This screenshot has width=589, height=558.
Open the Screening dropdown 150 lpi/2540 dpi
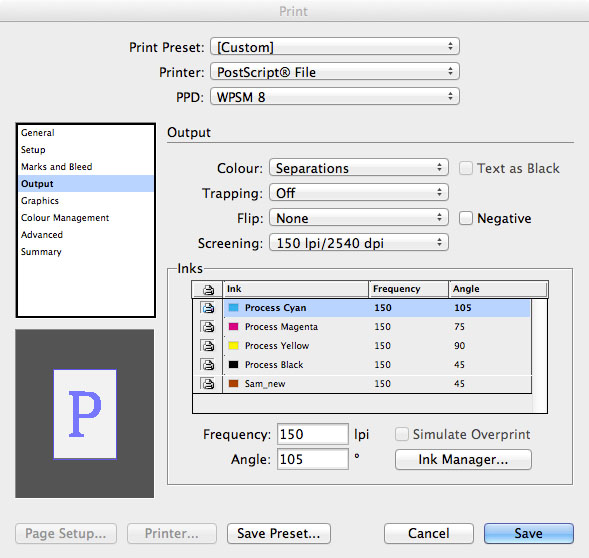(x=359, y=243)
